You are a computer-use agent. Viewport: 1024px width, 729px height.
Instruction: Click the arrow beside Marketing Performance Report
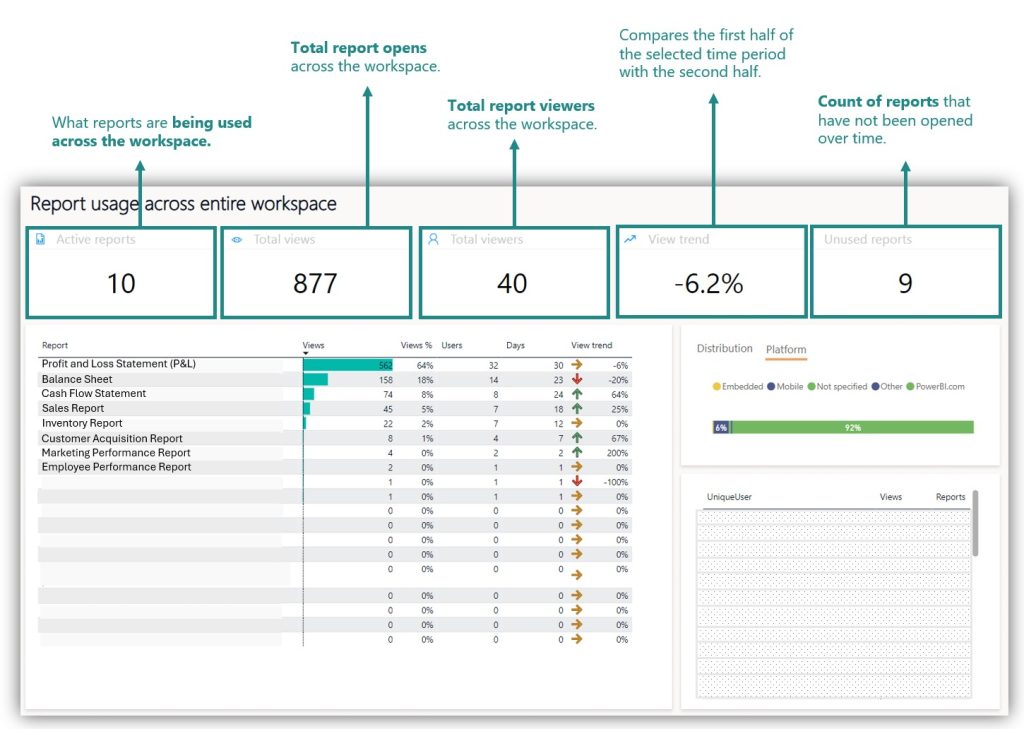[578, 452]
